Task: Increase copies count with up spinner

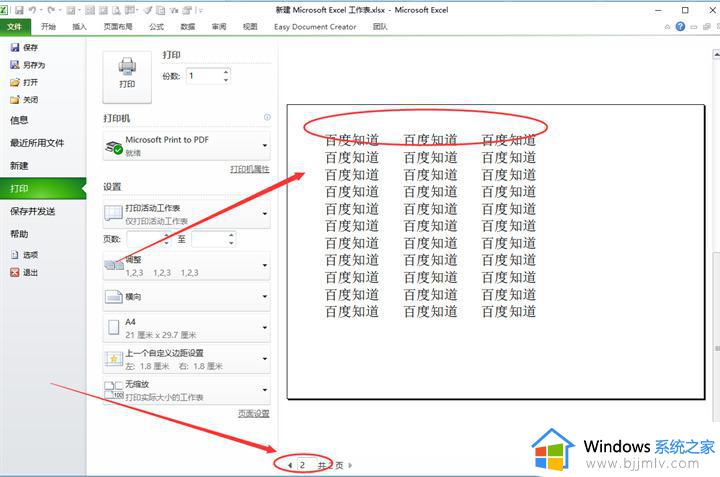Action: 226,72
